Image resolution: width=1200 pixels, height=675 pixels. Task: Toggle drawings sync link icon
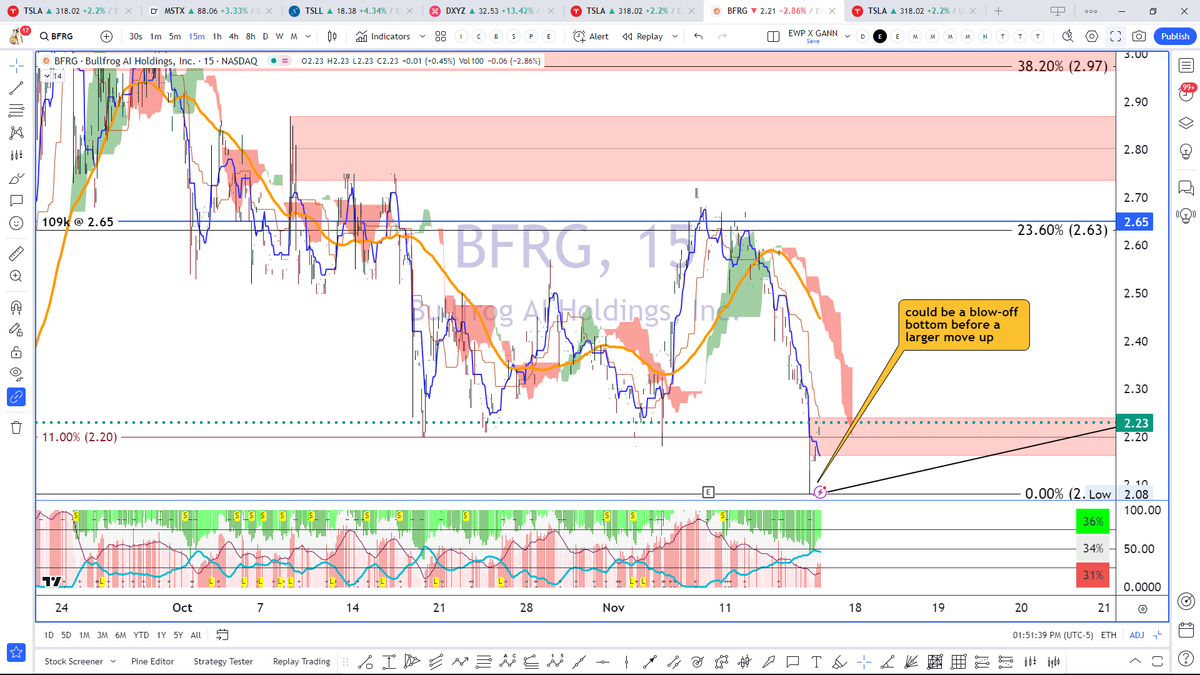point(15,397)
